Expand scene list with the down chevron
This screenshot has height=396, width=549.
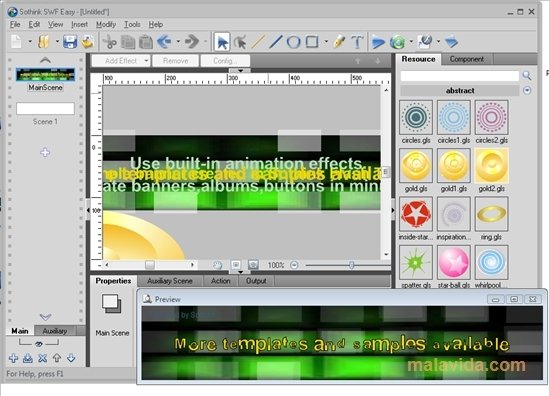tap(46, 317)
